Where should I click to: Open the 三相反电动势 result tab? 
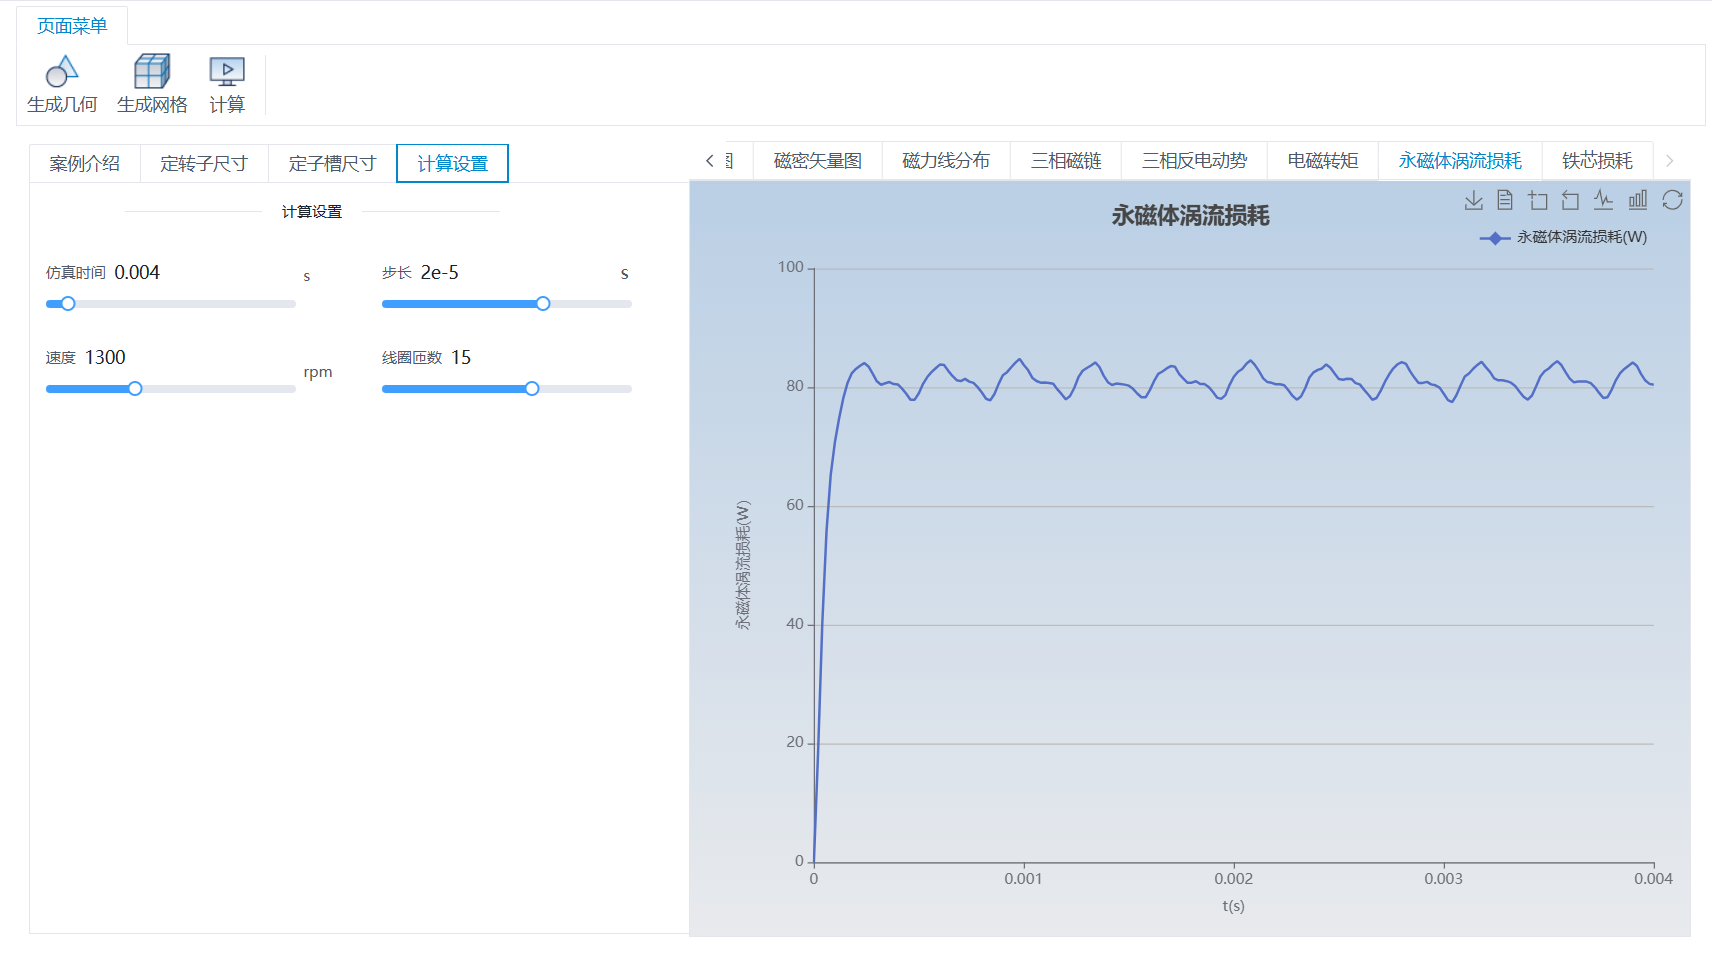tap(1194, 161)
